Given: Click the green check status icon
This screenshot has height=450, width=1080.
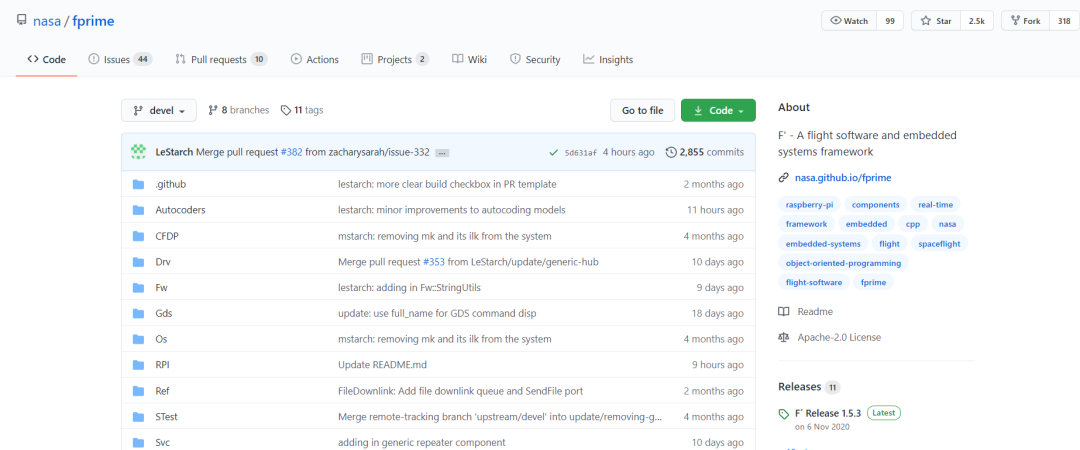Looking at the screenshot, I should (554, 152).
